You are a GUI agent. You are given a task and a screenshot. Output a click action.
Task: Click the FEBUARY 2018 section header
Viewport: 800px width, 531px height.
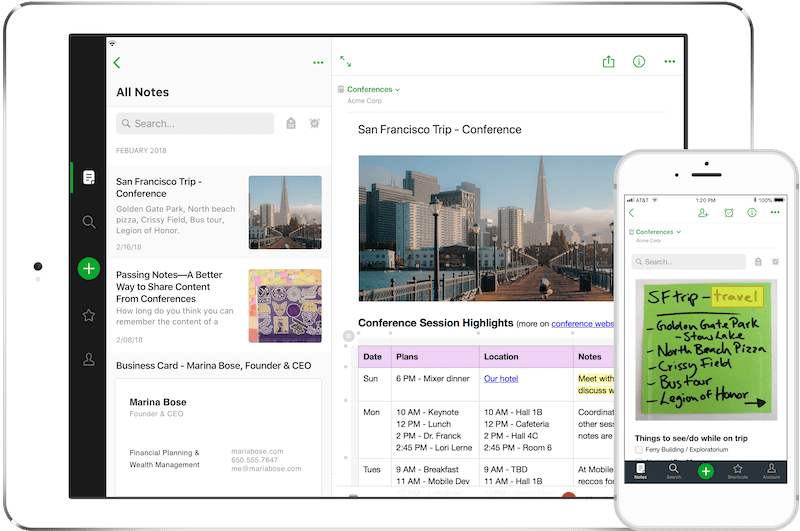point(141,150)
